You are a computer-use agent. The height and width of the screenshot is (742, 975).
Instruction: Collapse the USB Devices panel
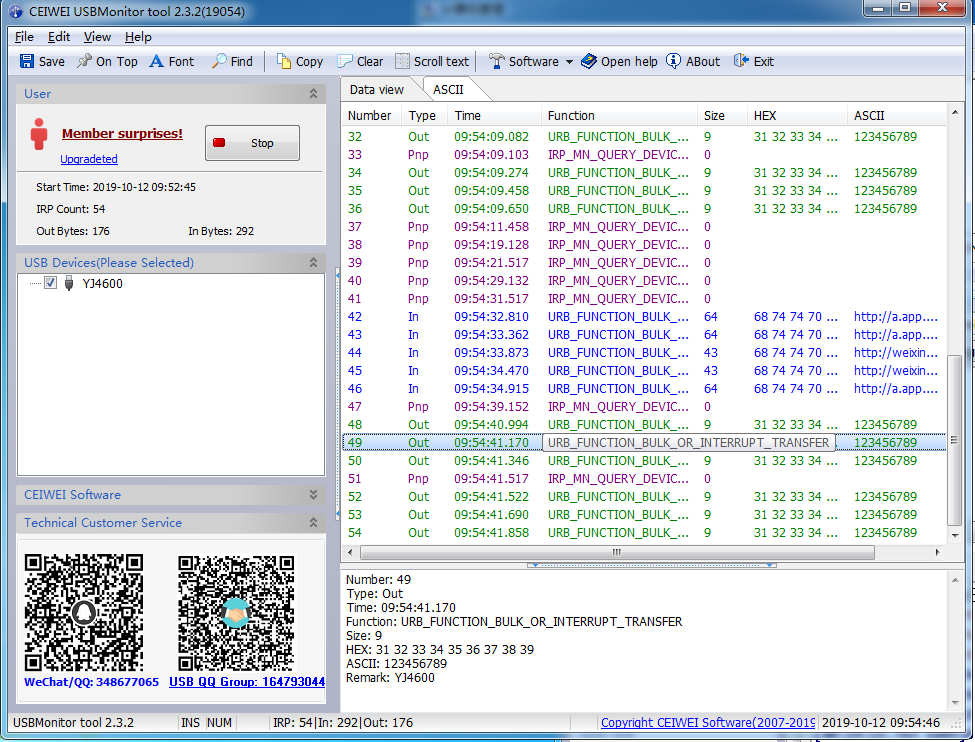[x=313, y=262]
